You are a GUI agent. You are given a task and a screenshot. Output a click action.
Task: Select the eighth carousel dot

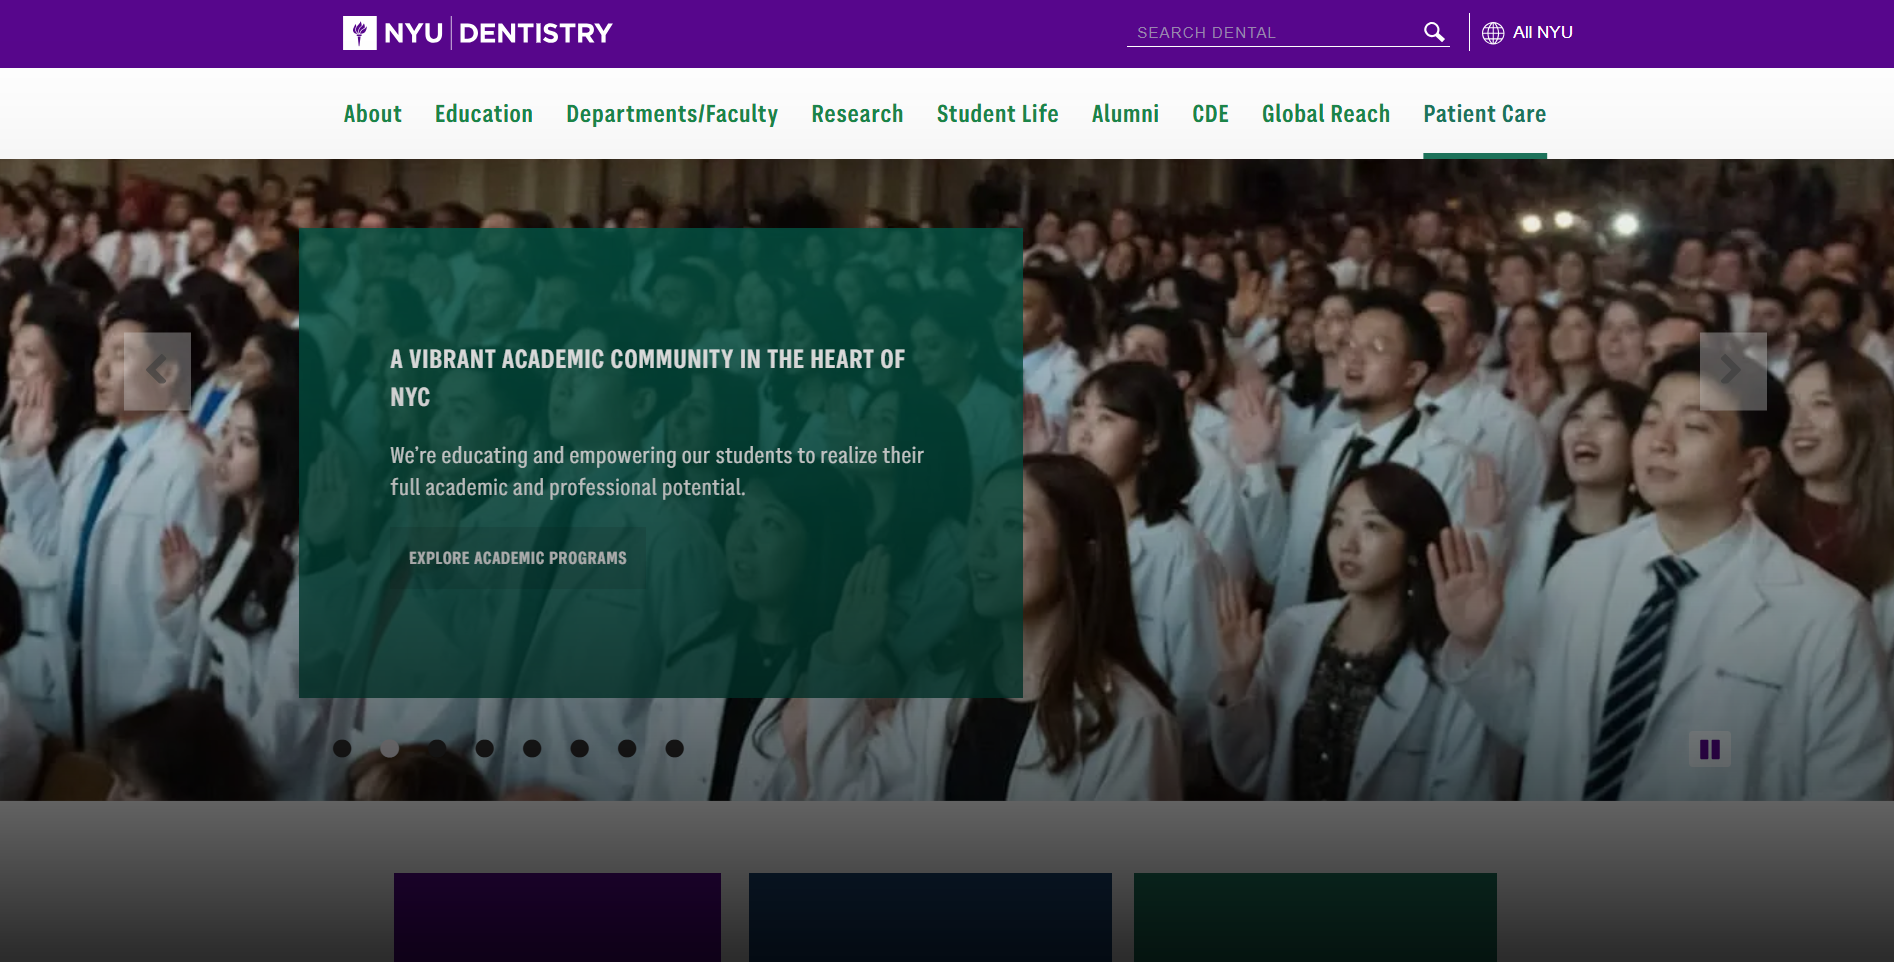pyautogui.click(x=675, y=748)
